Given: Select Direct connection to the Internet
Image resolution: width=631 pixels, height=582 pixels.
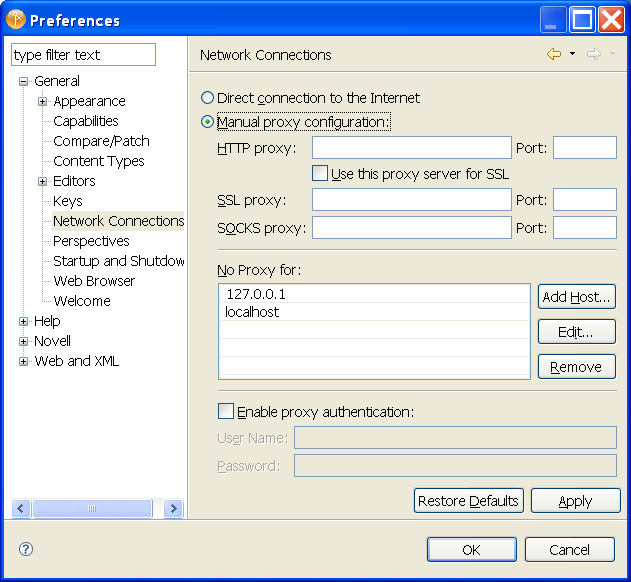Looking at the screenshot, I should (208, 98).
